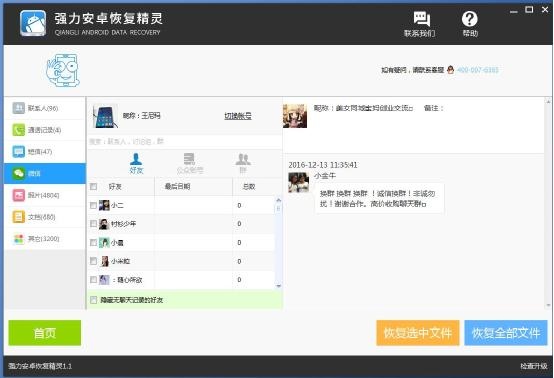Select the 文档(680) documents sidebar icon
Screen dimensions: 554x378
18,217
